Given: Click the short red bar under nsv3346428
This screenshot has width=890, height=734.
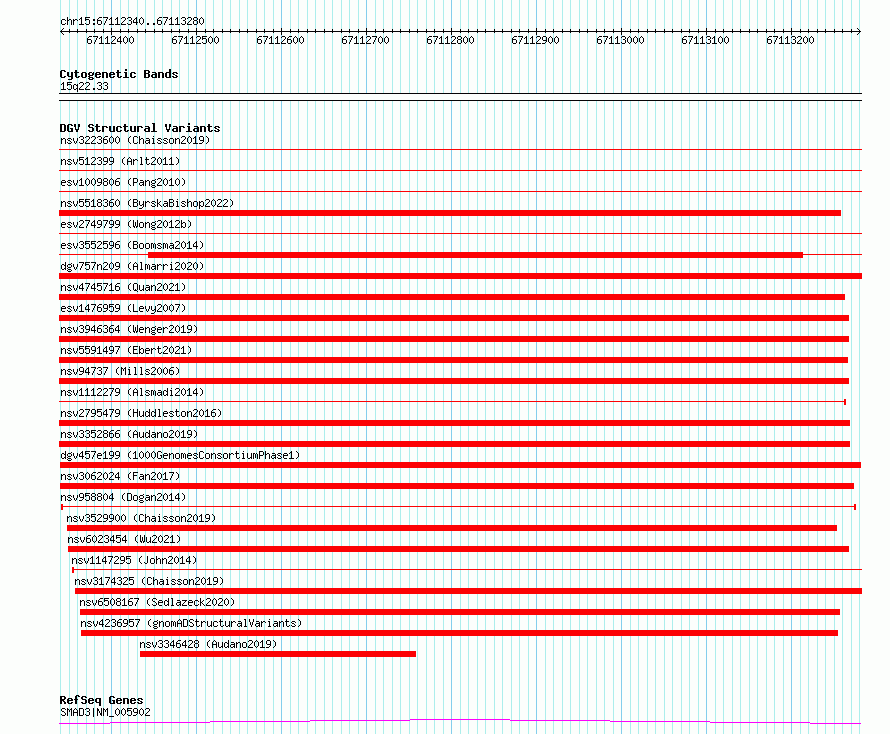Looking at the screenshot, I should (x=278, y=654).
